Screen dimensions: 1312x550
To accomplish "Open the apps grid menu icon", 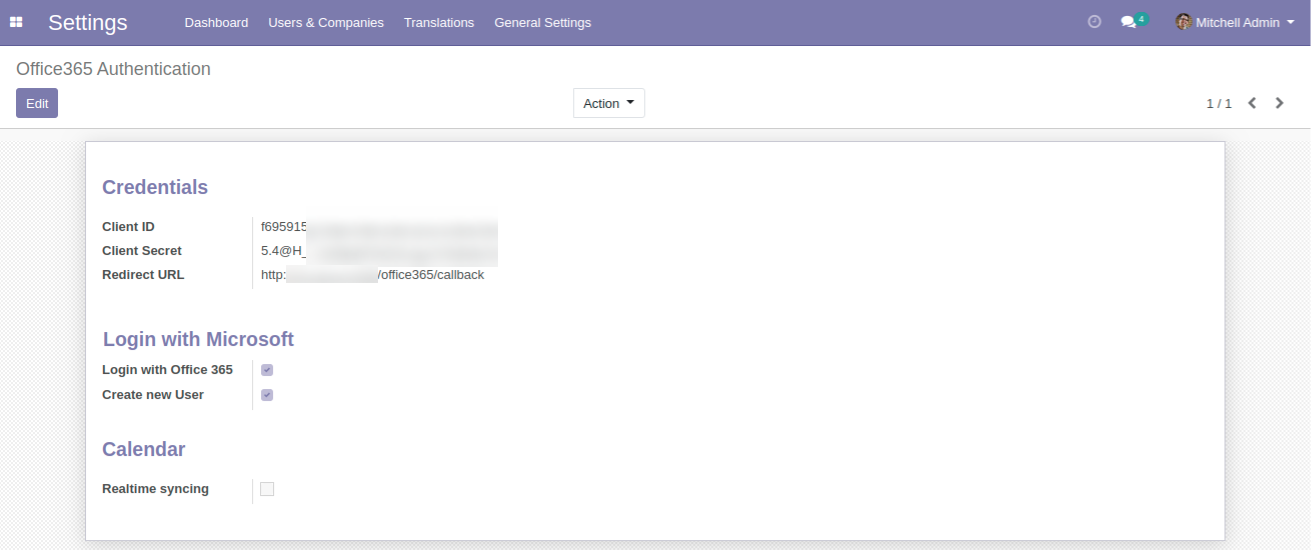I will (16, 22).
